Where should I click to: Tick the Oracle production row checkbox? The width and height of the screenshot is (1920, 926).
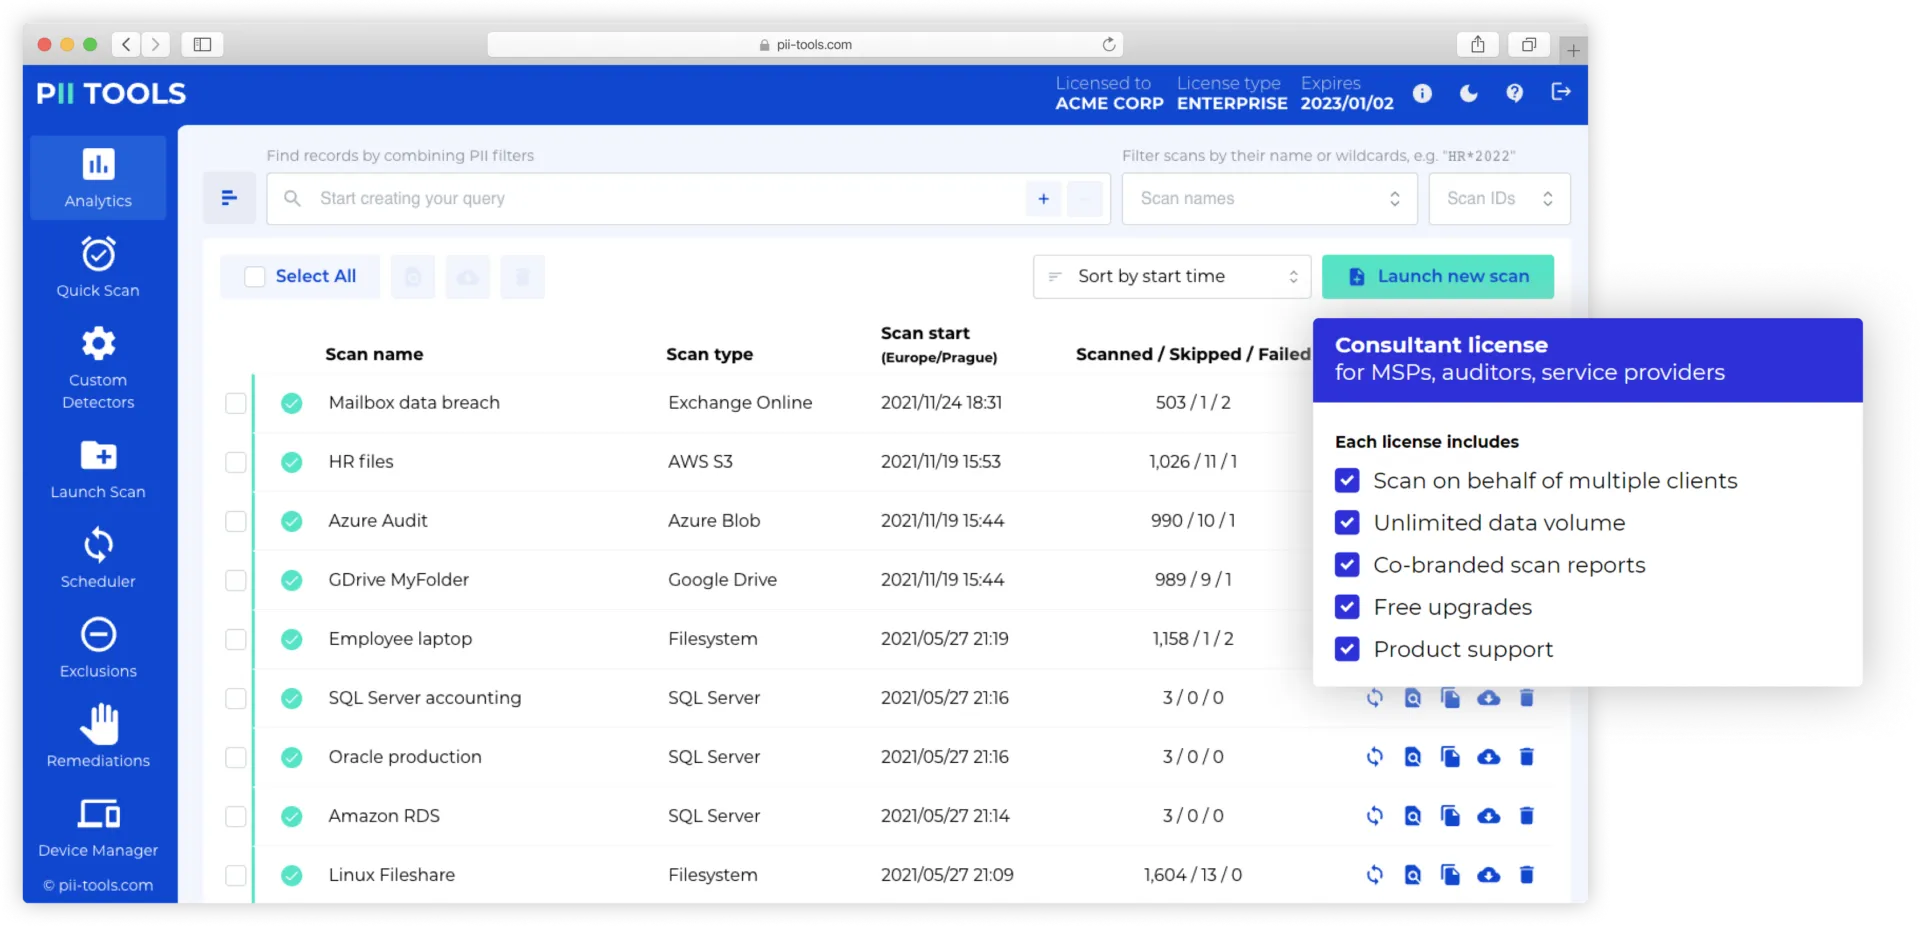pos(236,757)
